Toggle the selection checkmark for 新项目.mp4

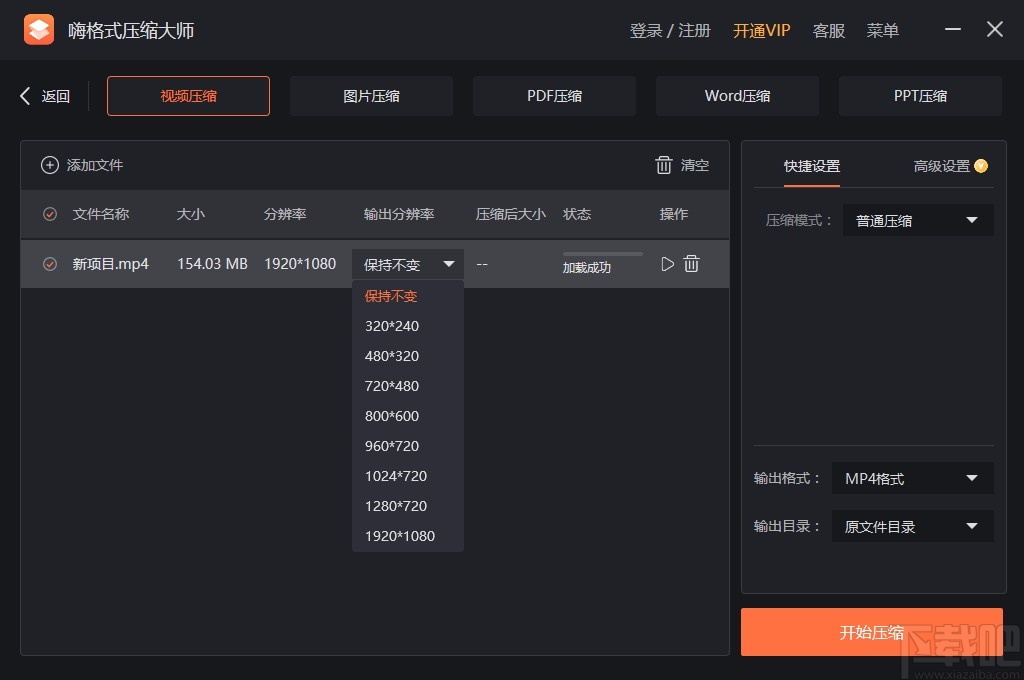(50, 264)
